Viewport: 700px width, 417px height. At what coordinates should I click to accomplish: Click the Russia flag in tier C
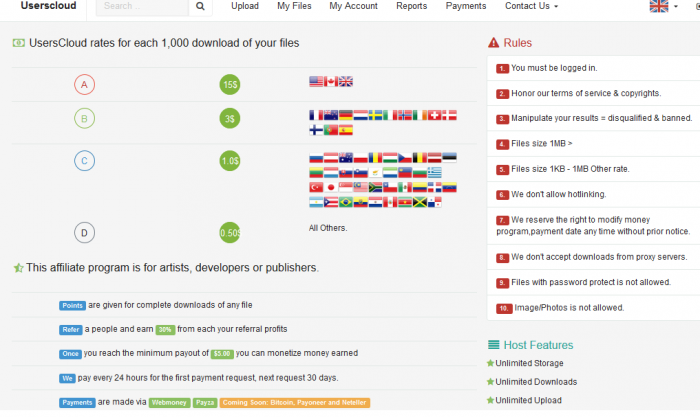pos(316,158)
